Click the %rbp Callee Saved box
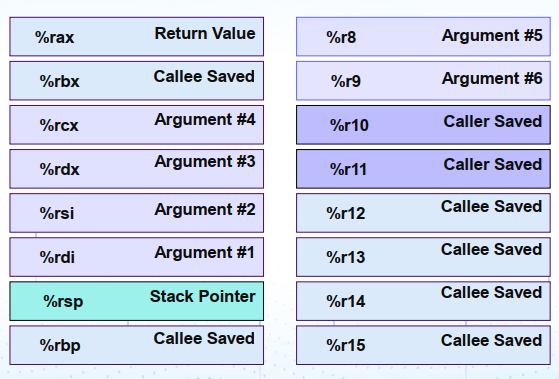 137,345
